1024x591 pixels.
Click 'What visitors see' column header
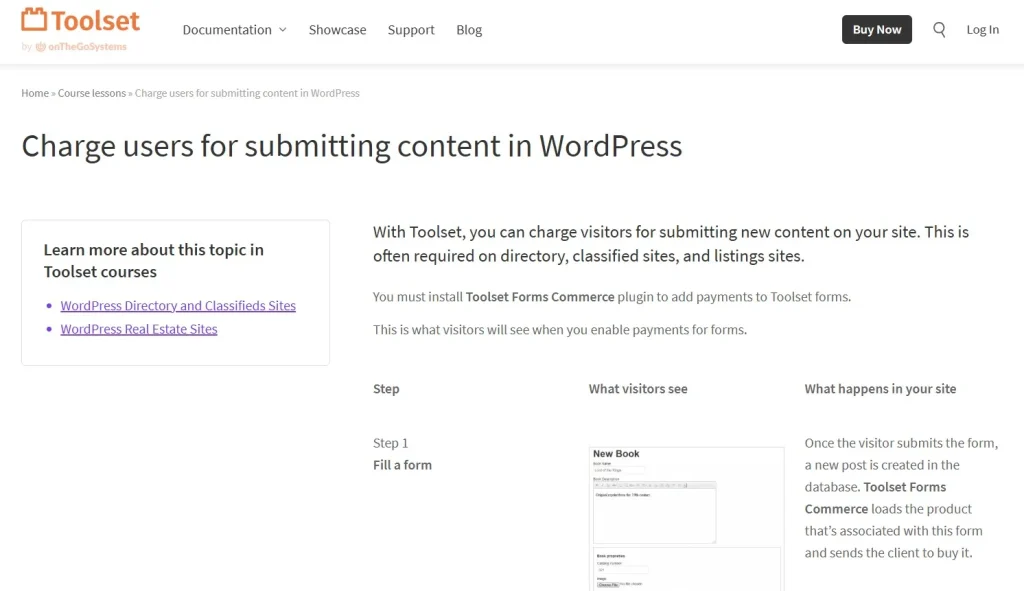point(638,389)
